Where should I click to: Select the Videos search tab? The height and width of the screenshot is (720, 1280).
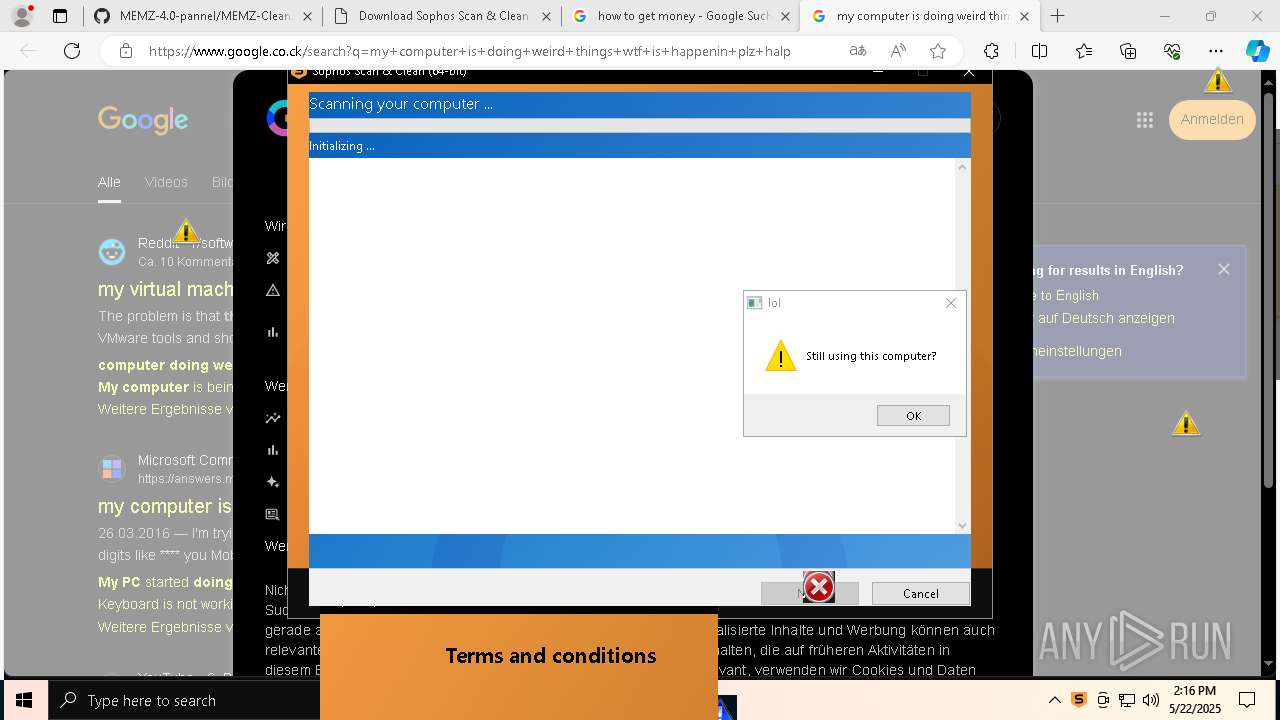(x=166, y=182)
